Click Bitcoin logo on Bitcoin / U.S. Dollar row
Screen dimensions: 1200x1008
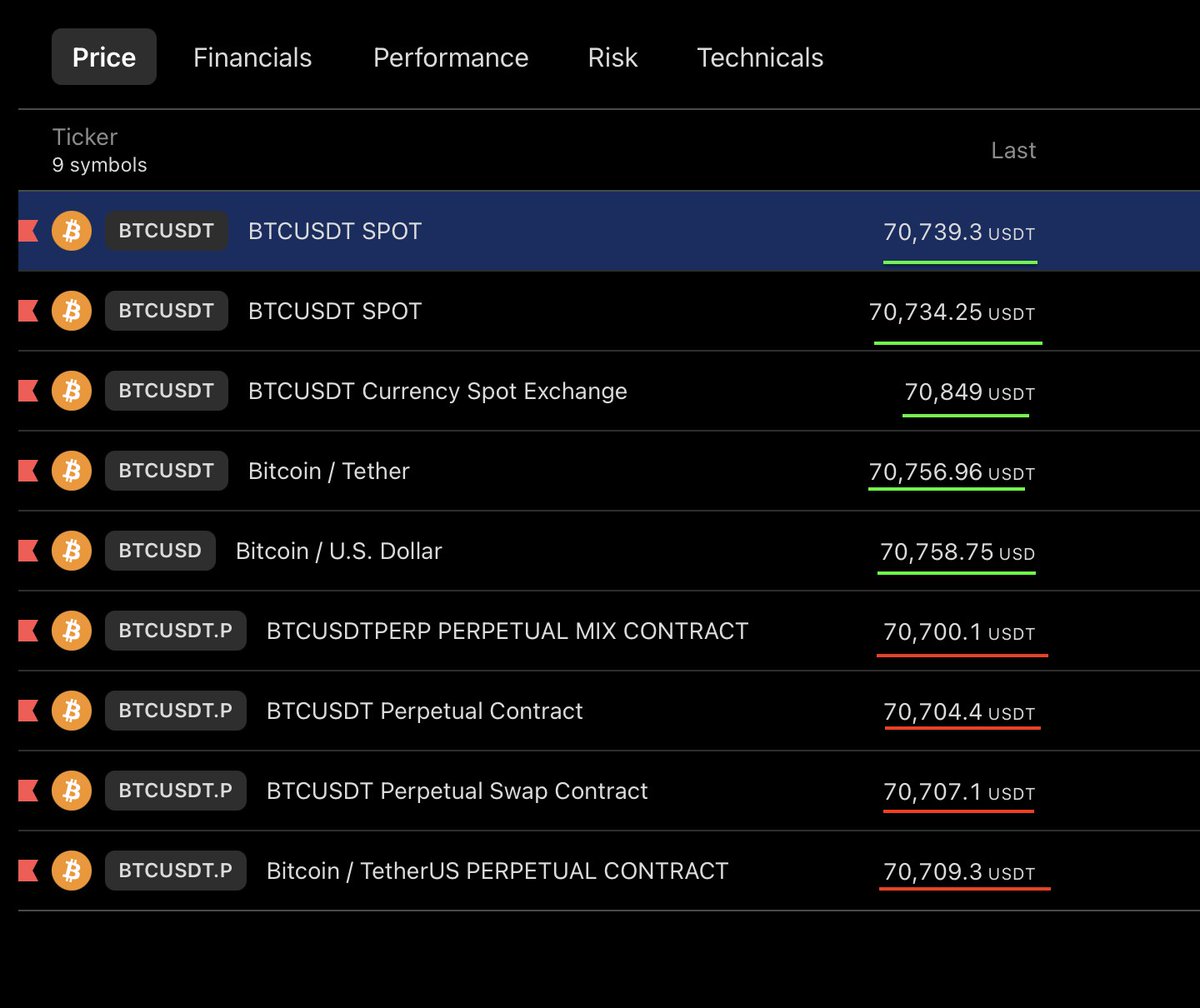(x=71, y=551)
